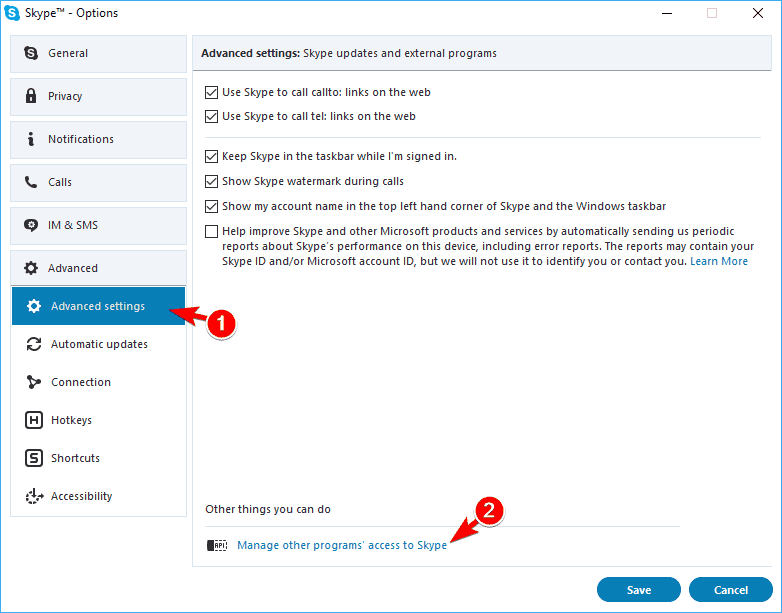Click the phone handset icon for Calls
Screen dimensions: 782x613
pyautogui.click(x=31, y=182)
